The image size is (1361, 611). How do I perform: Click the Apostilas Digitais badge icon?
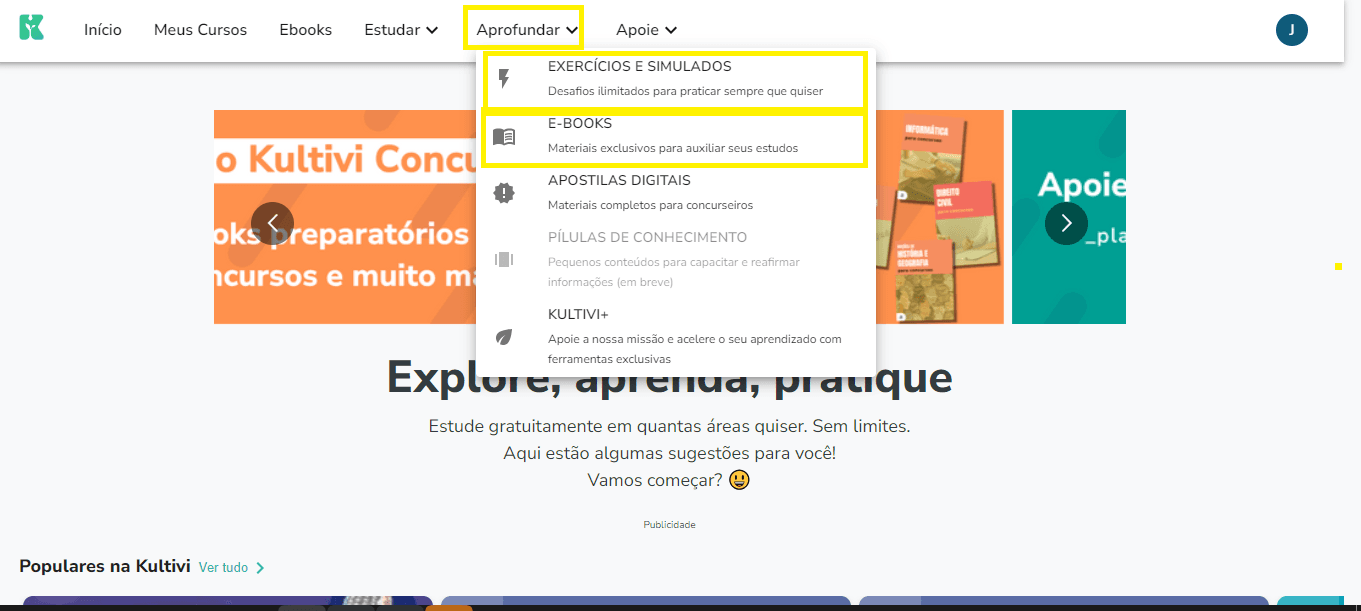click(504, 193)
